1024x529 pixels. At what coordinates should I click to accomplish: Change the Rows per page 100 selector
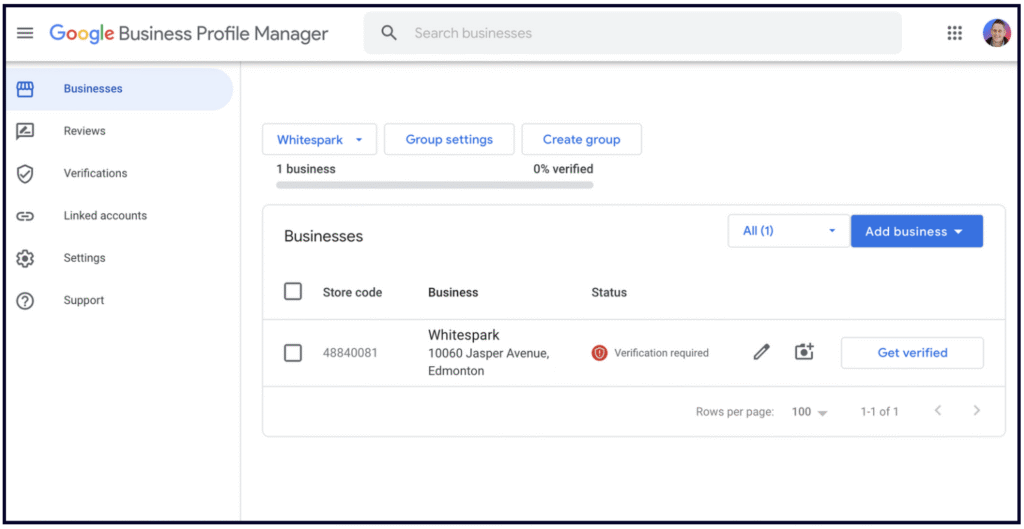tap(809, 412)
